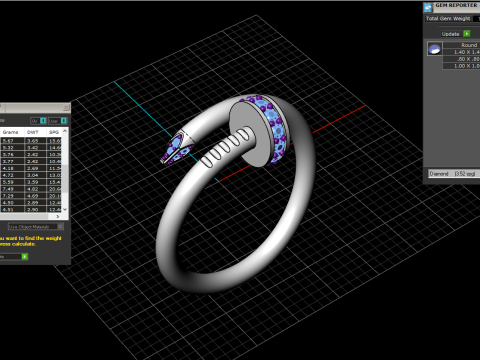Select the 4.18 grams table row
This screenshot has width=480, height=360.
(x=31, y=168)
